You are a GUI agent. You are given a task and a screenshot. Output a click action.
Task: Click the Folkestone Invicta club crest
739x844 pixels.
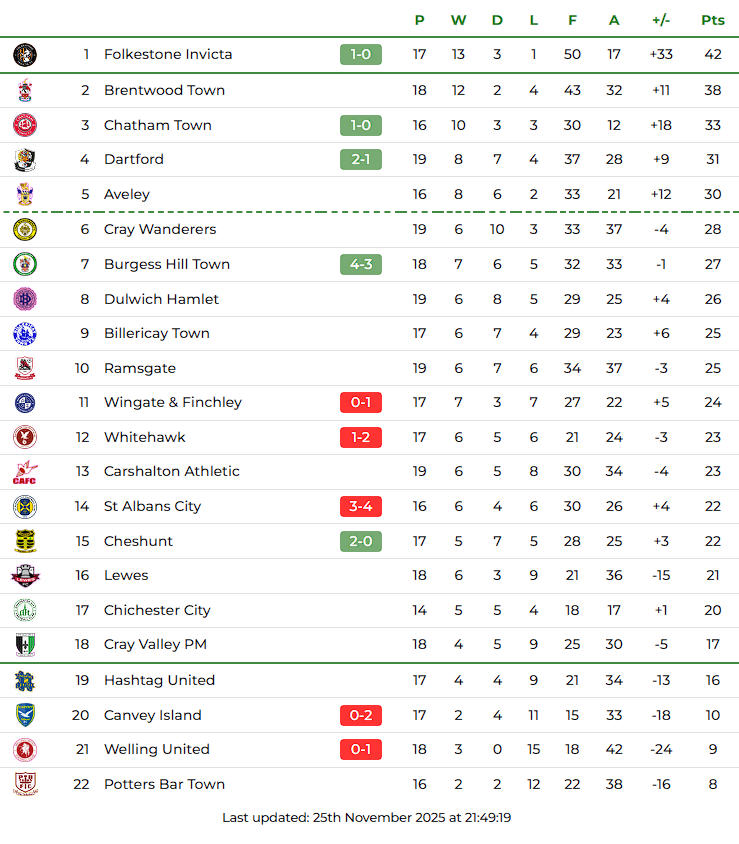coord(25,55)
